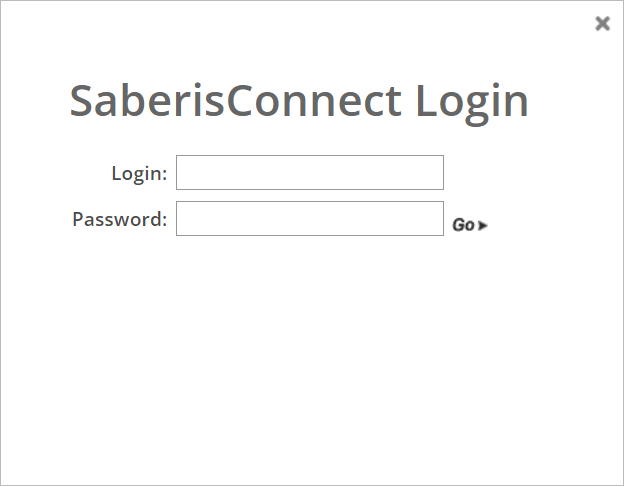Click the arrow icon beside Go
The height and width of the screenshot is (486, 624).
[483, 226]
